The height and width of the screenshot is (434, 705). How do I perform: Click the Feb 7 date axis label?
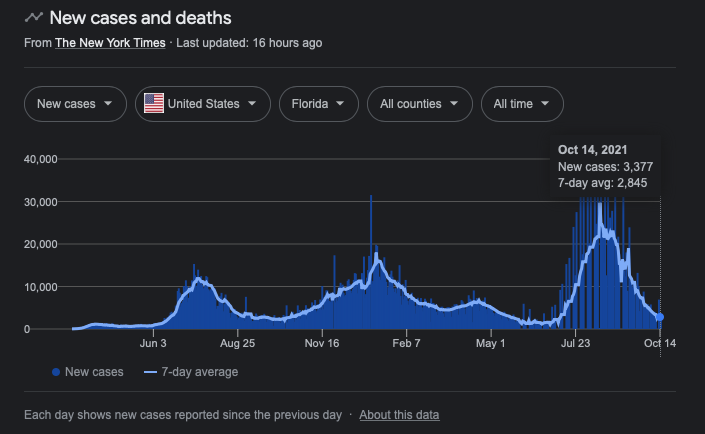coord(407,343)
